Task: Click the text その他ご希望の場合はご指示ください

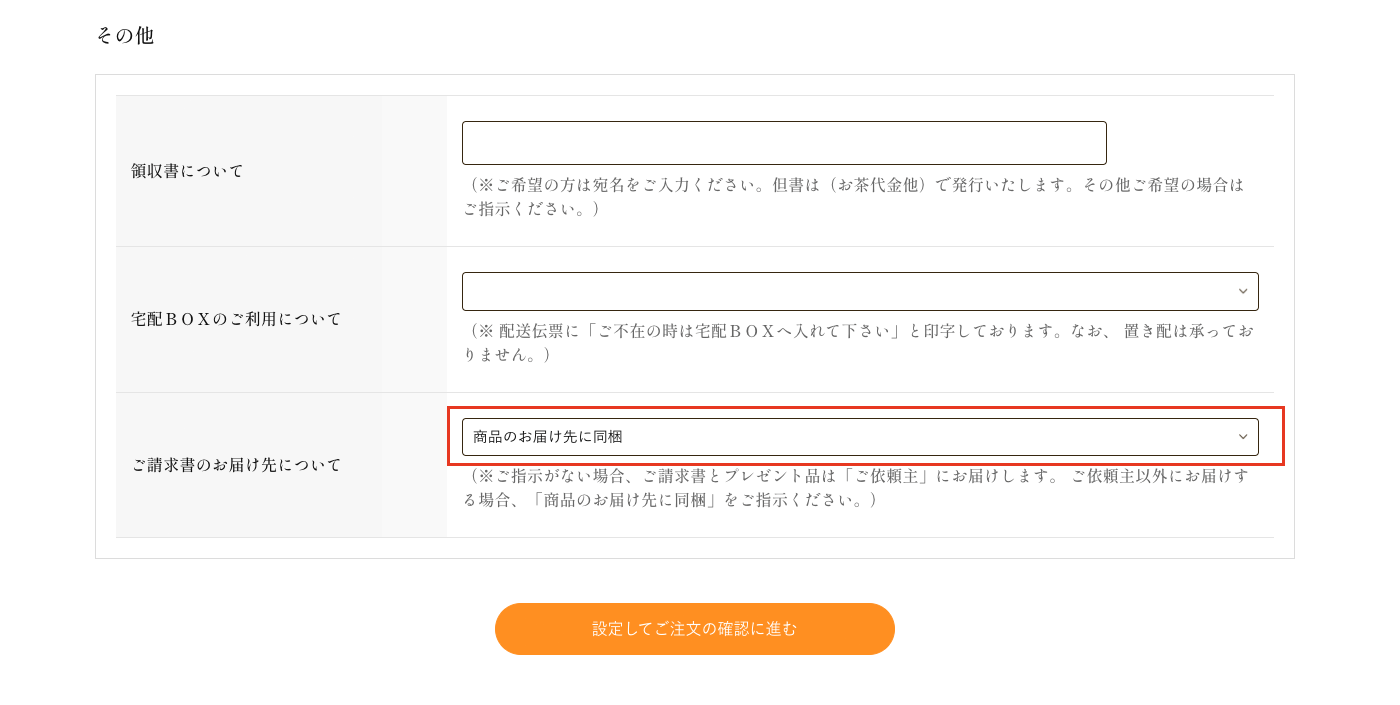Action: tap(853, 197)
